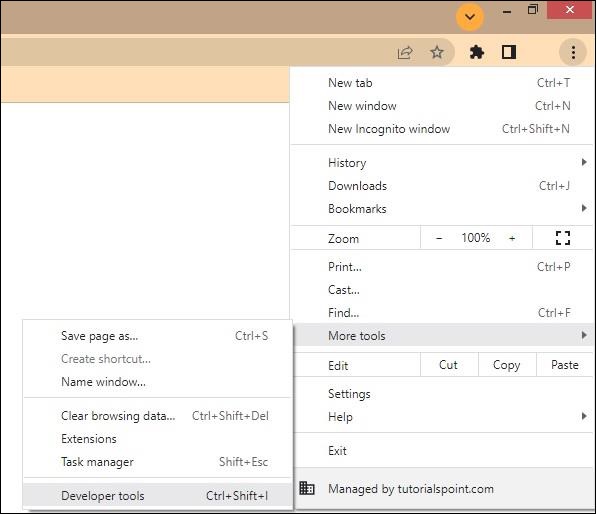Click the three-dot Chrome menu button
Viewport: 597px width, 514px height.
[x=573, y=52]
